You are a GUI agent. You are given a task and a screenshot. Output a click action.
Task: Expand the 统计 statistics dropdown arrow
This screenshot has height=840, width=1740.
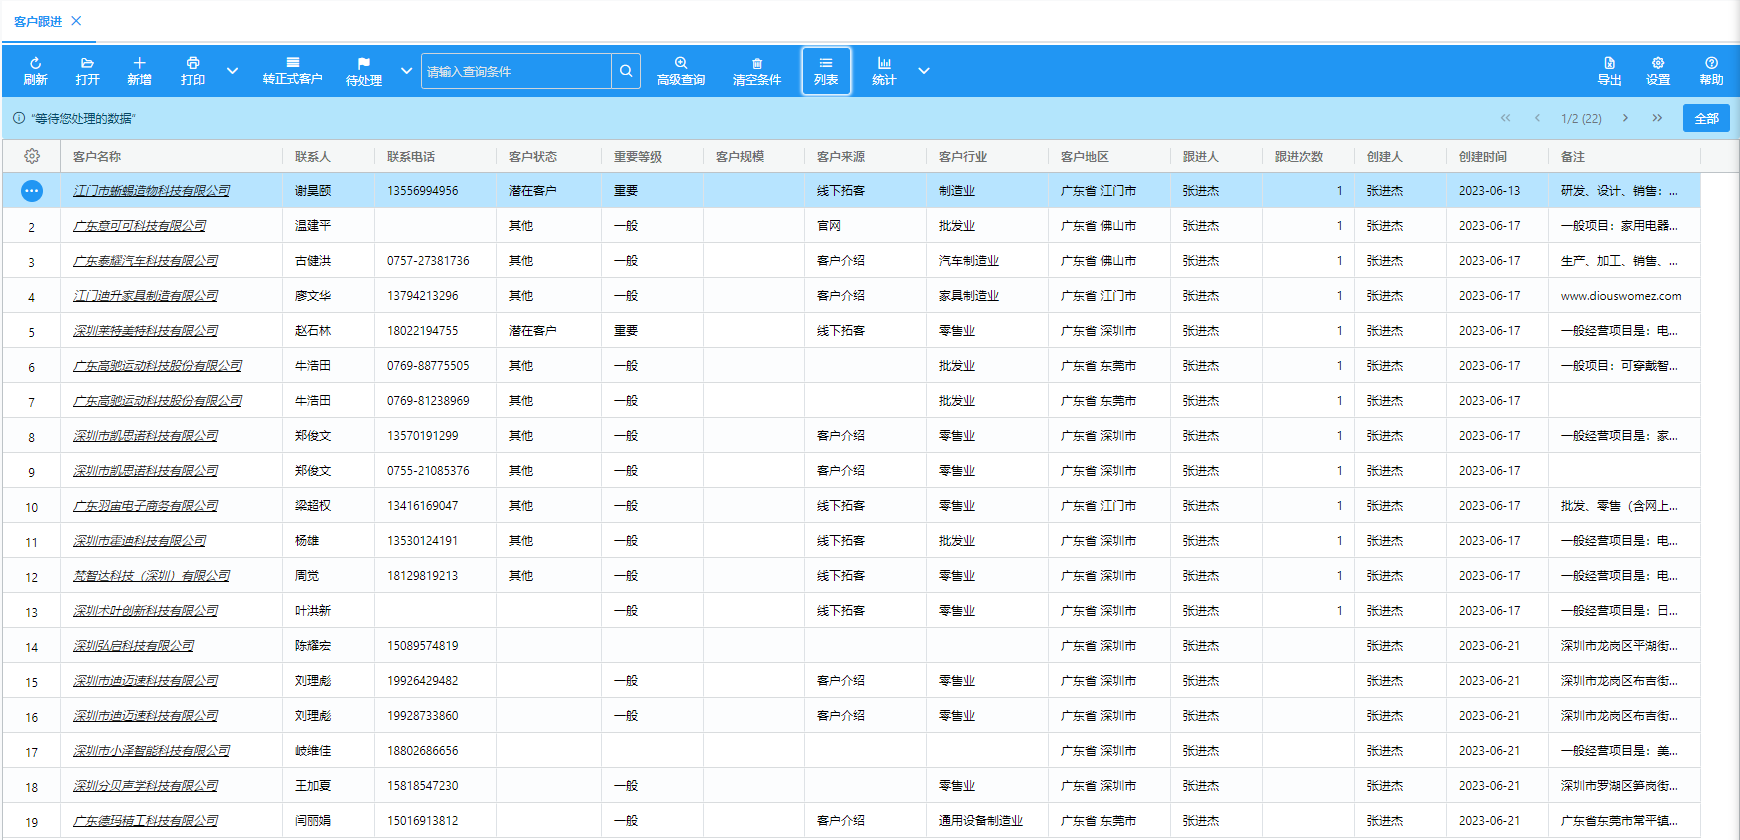click(x=924, y=71)
